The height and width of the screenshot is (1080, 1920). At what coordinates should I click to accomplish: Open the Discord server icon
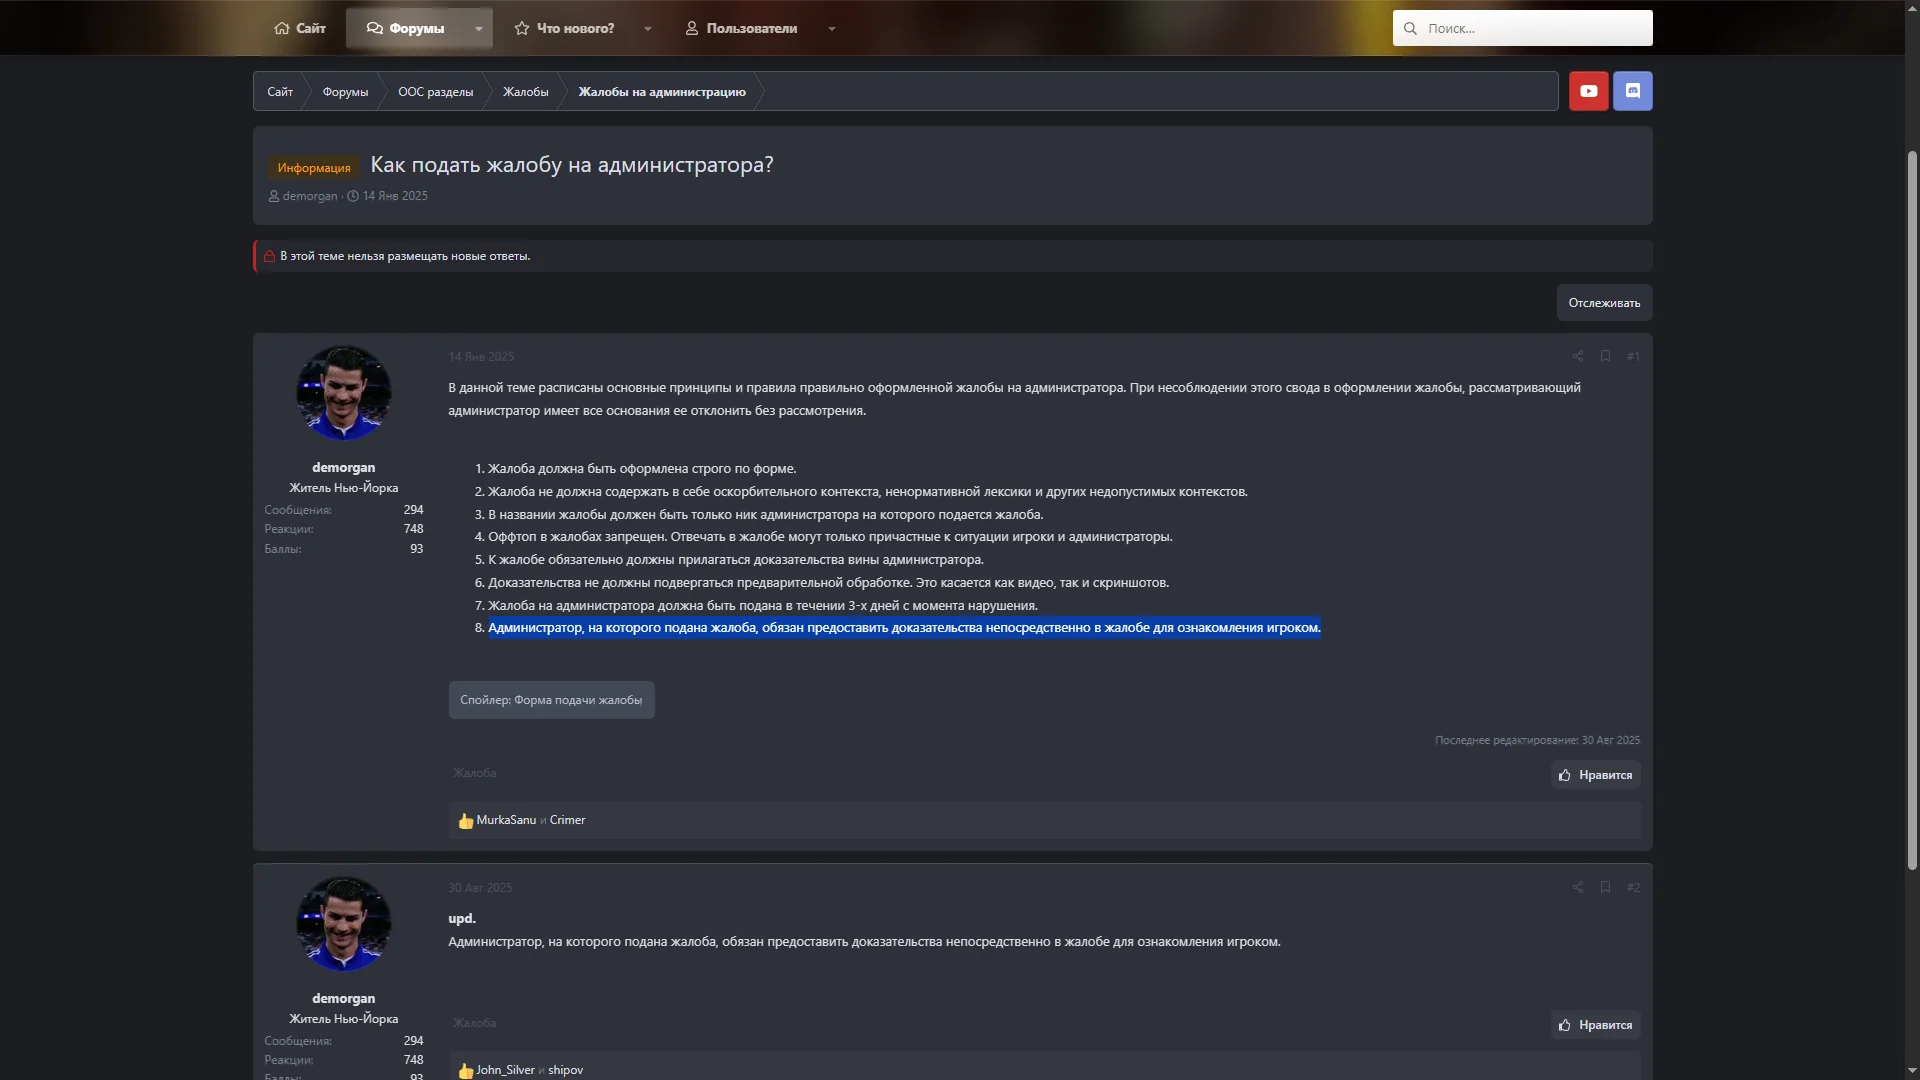click(1632, 91)
